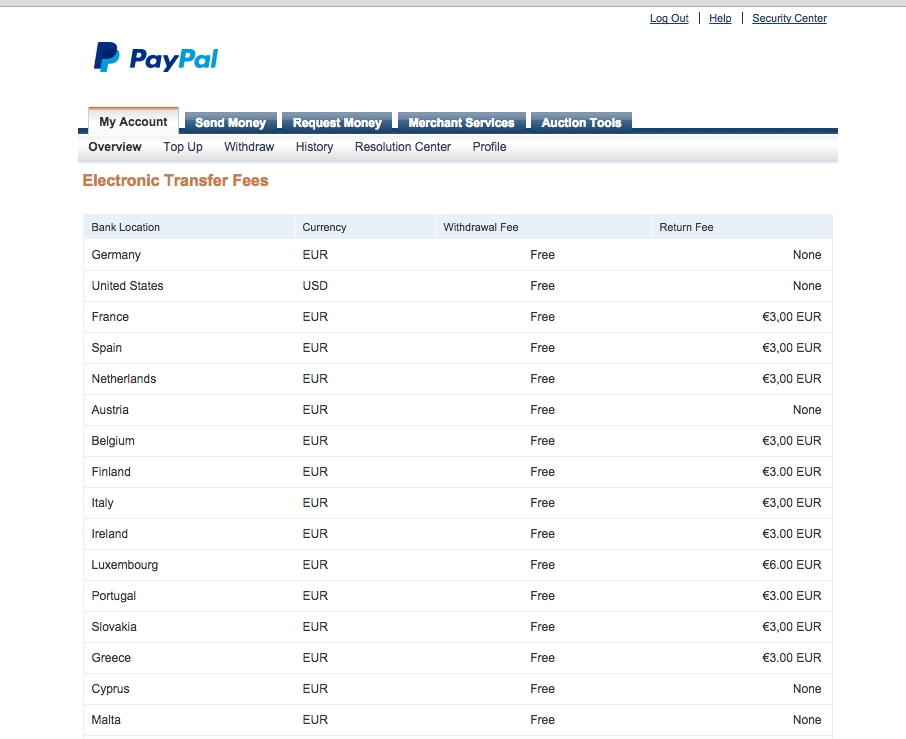The height and width of the screenshot is (739, 906).
Task: Select the Greece row label
Action: pyautogui.click(x=112, y=658)
